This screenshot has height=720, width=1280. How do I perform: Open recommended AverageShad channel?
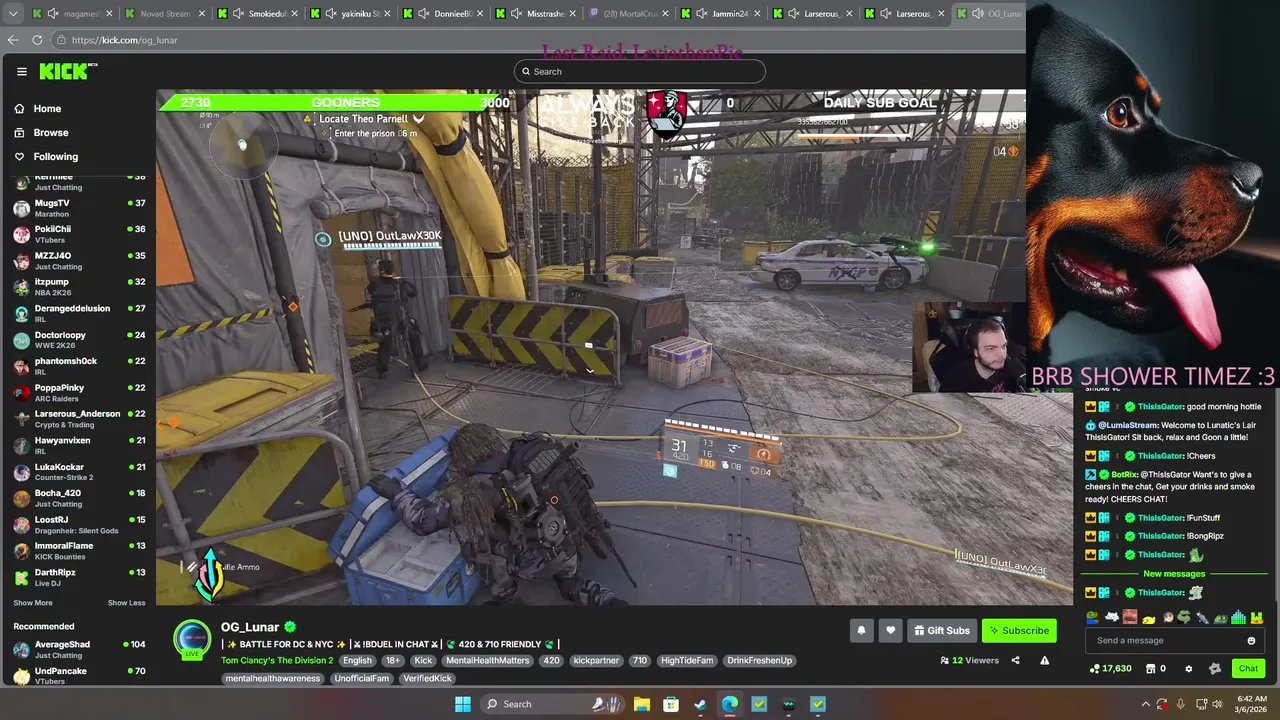(78, 649)
